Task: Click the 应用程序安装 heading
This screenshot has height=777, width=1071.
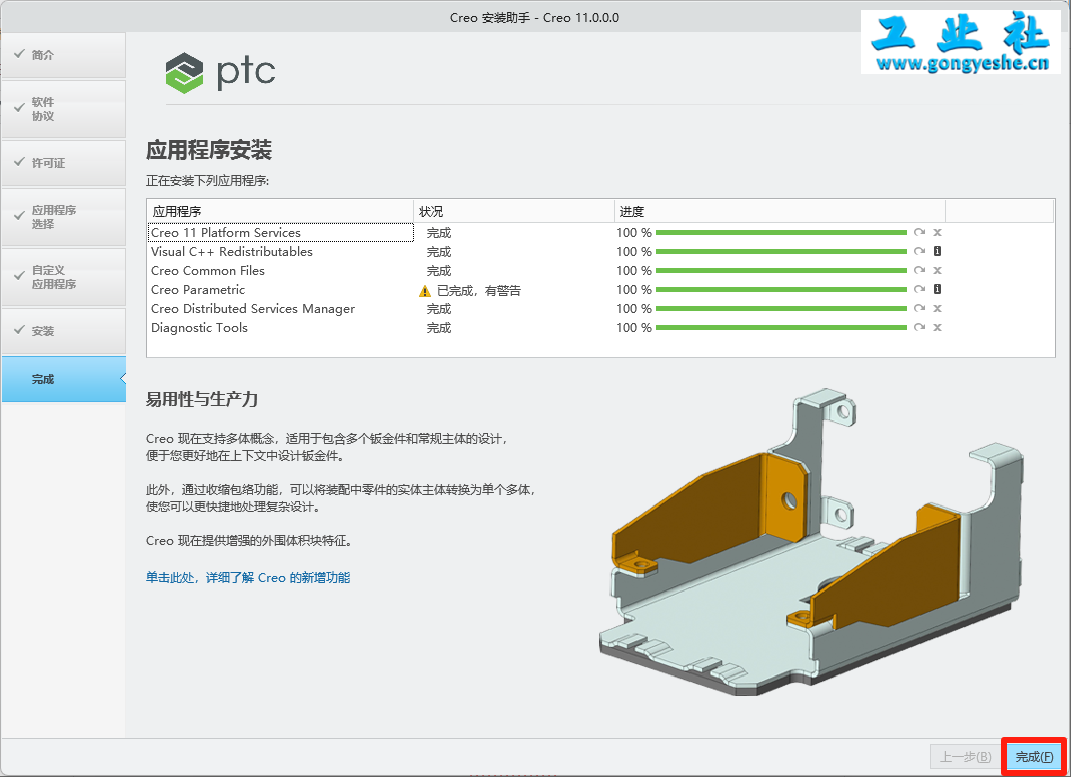Action: [x=209, y=150]
